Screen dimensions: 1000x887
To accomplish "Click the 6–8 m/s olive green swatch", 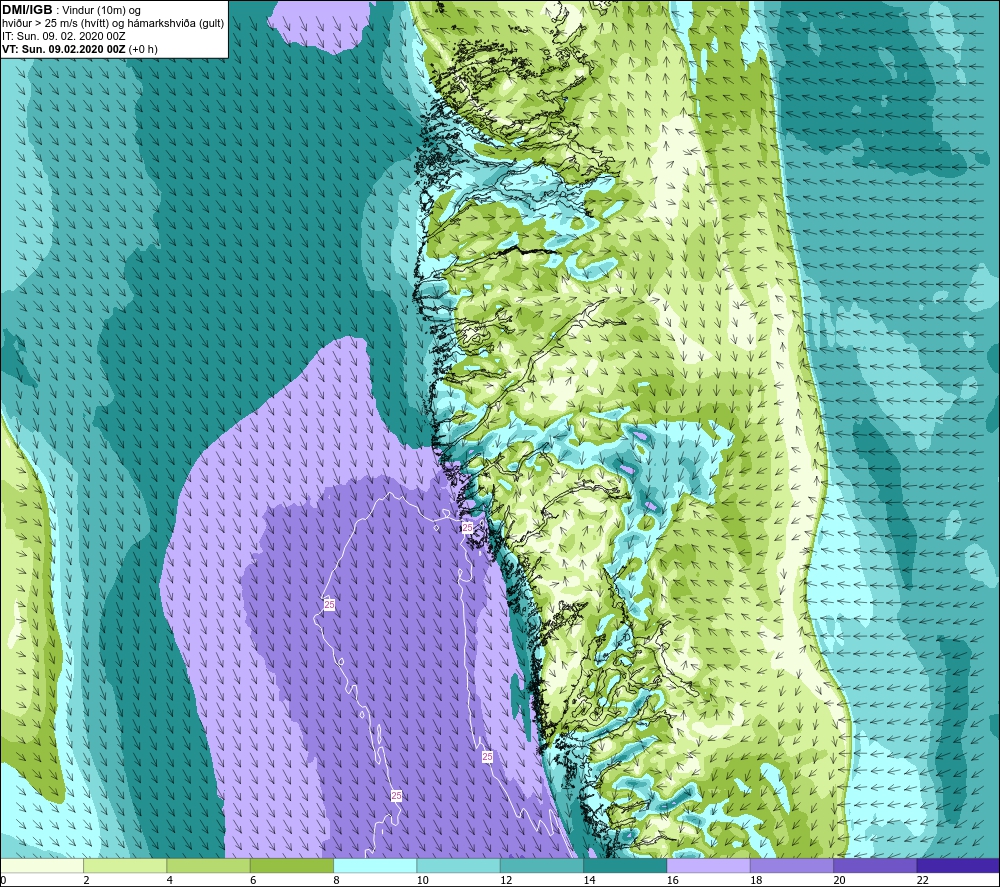I will click(291, 865).
